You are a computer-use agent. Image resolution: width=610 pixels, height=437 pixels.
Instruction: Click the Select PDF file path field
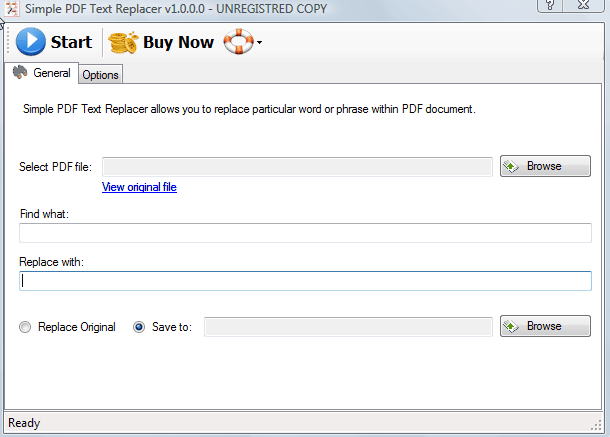pyautogui.click(x=297, y=167)
